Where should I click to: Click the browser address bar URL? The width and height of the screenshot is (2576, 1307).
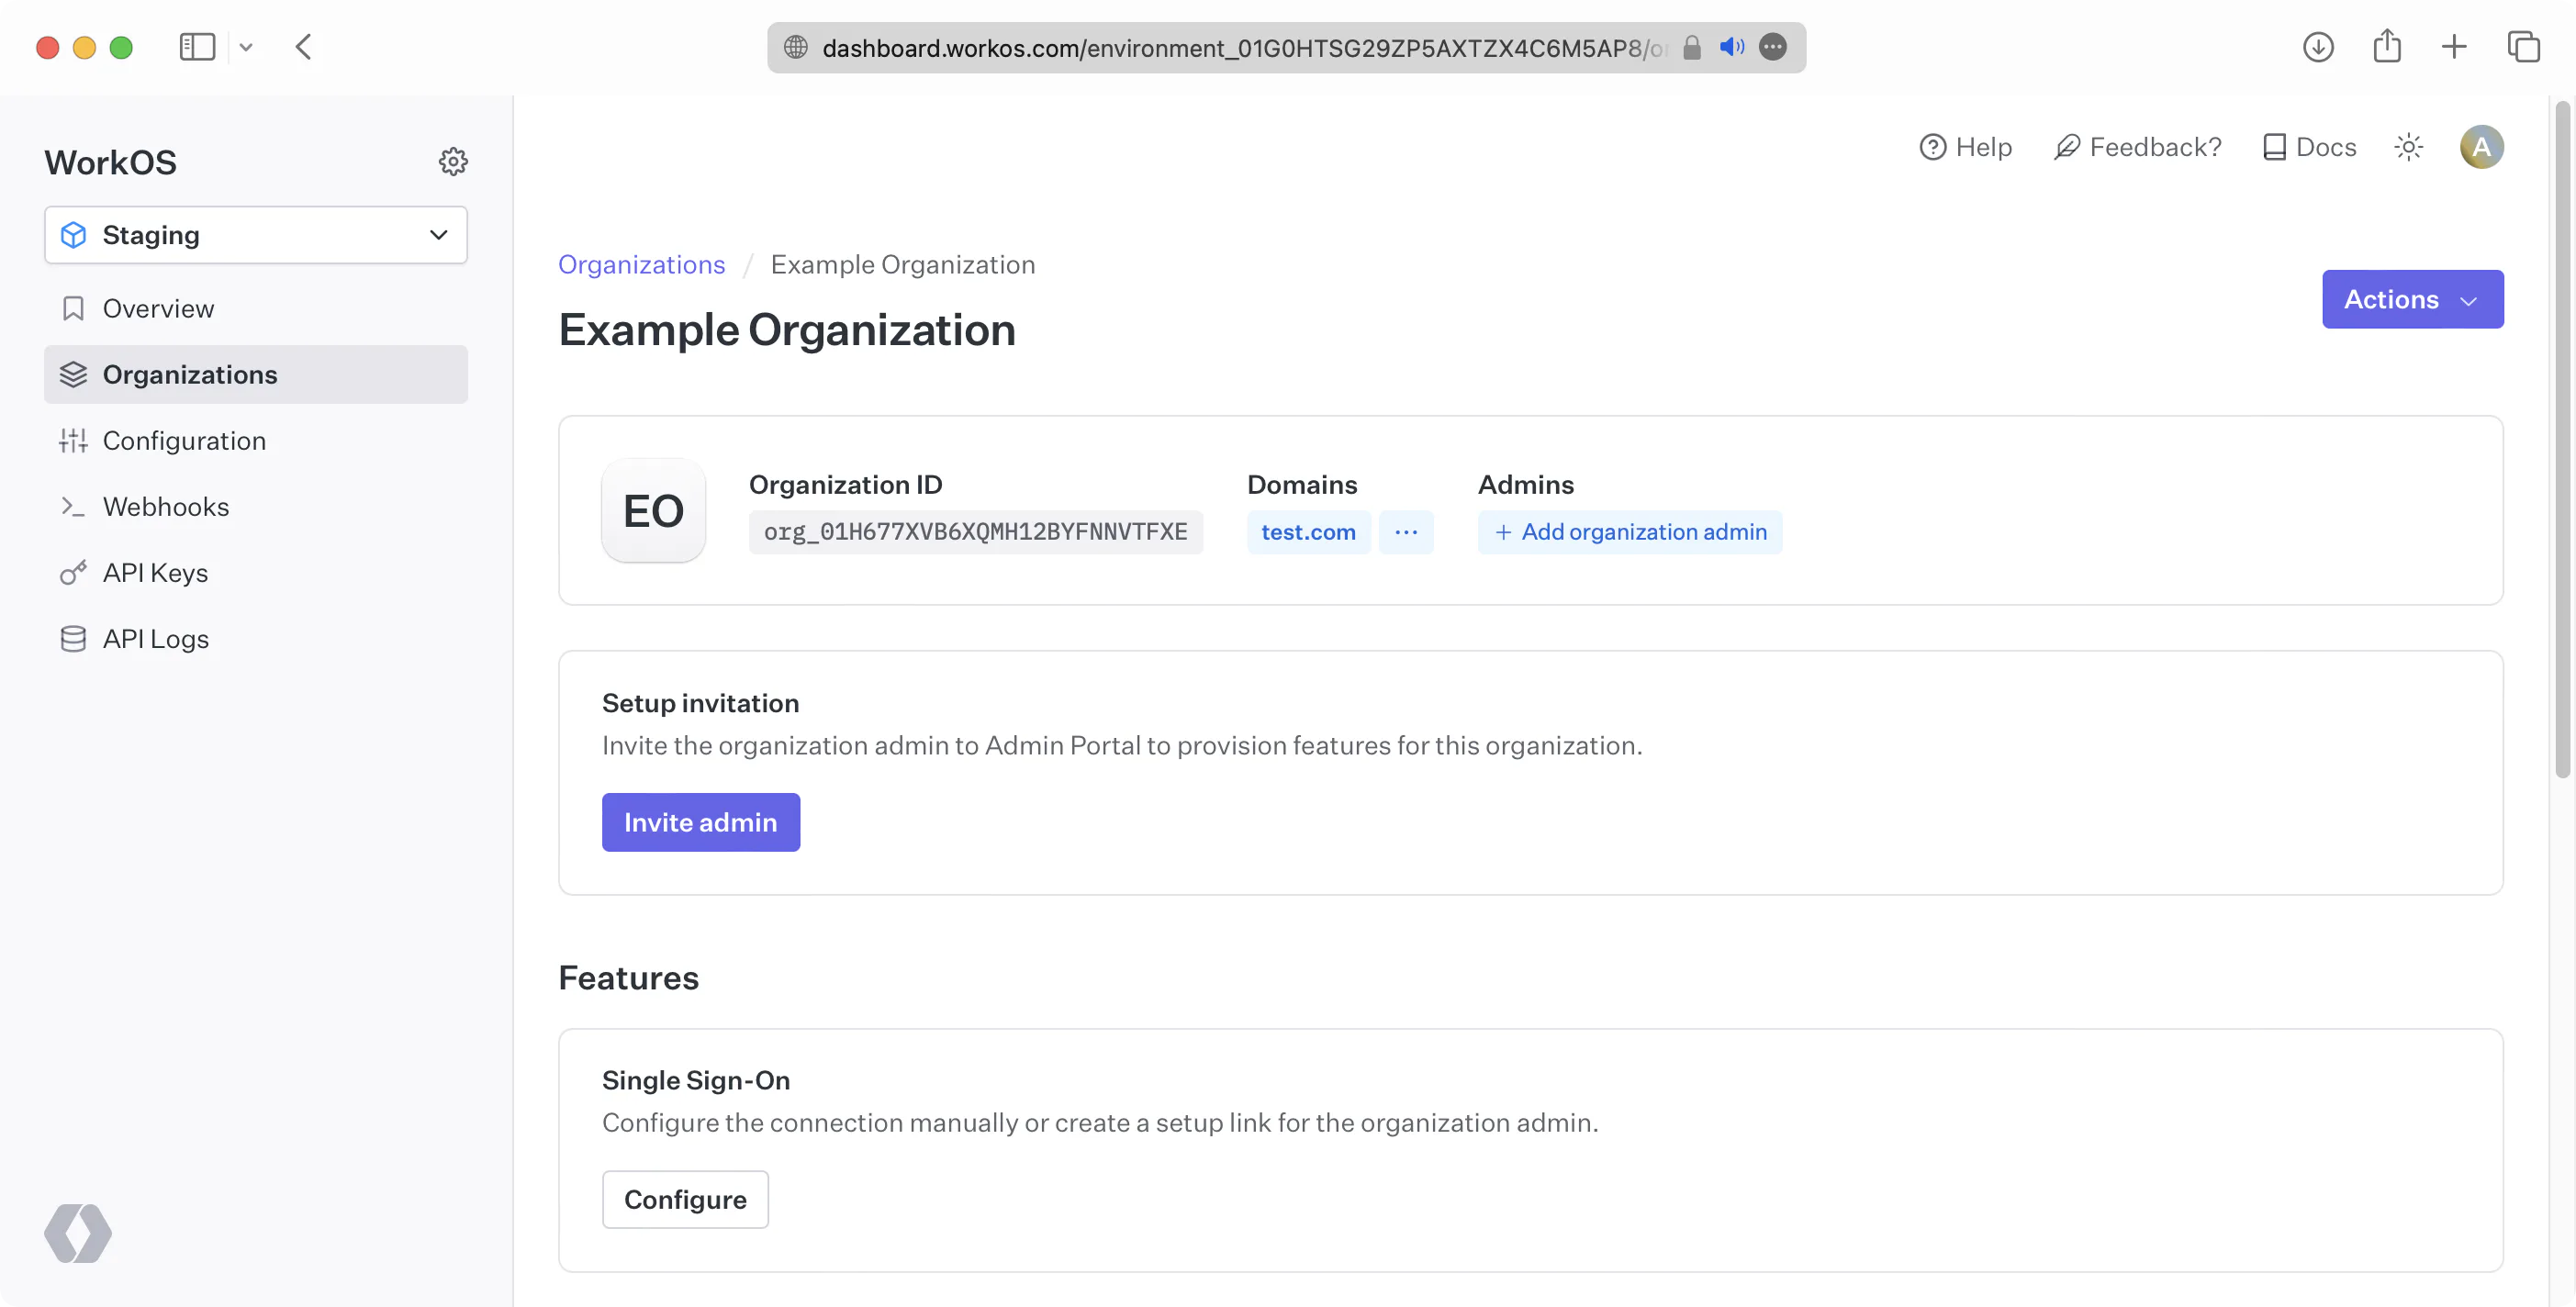coord(1243,47)
